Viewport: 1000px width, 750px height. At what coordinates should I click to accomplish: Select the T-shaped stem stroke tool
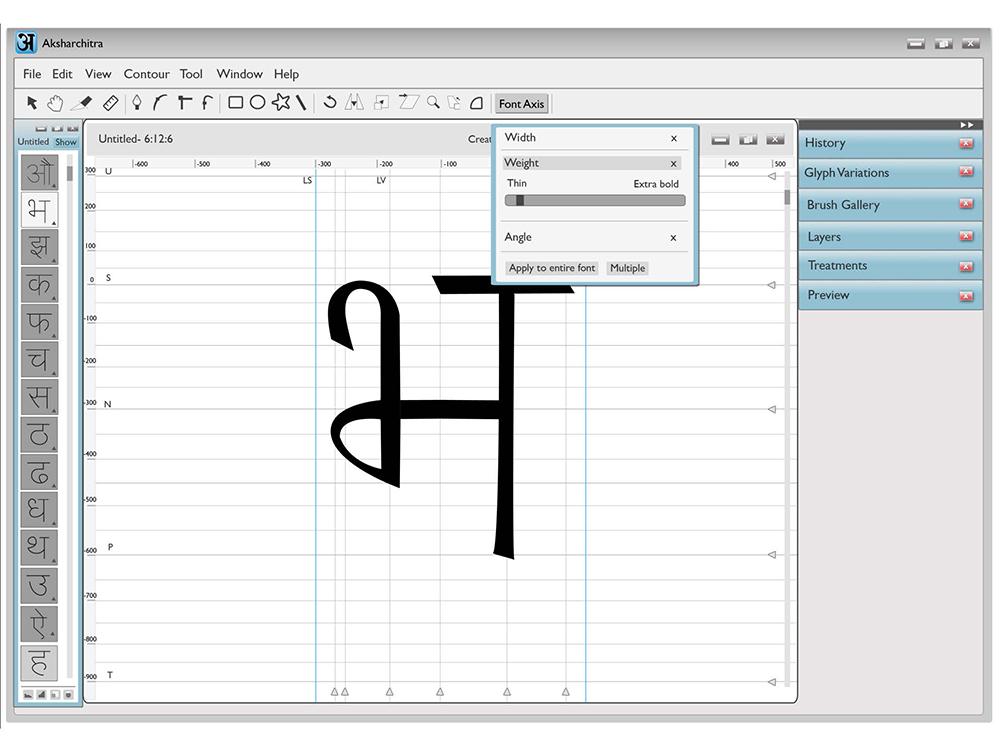(x=184, y=103)
